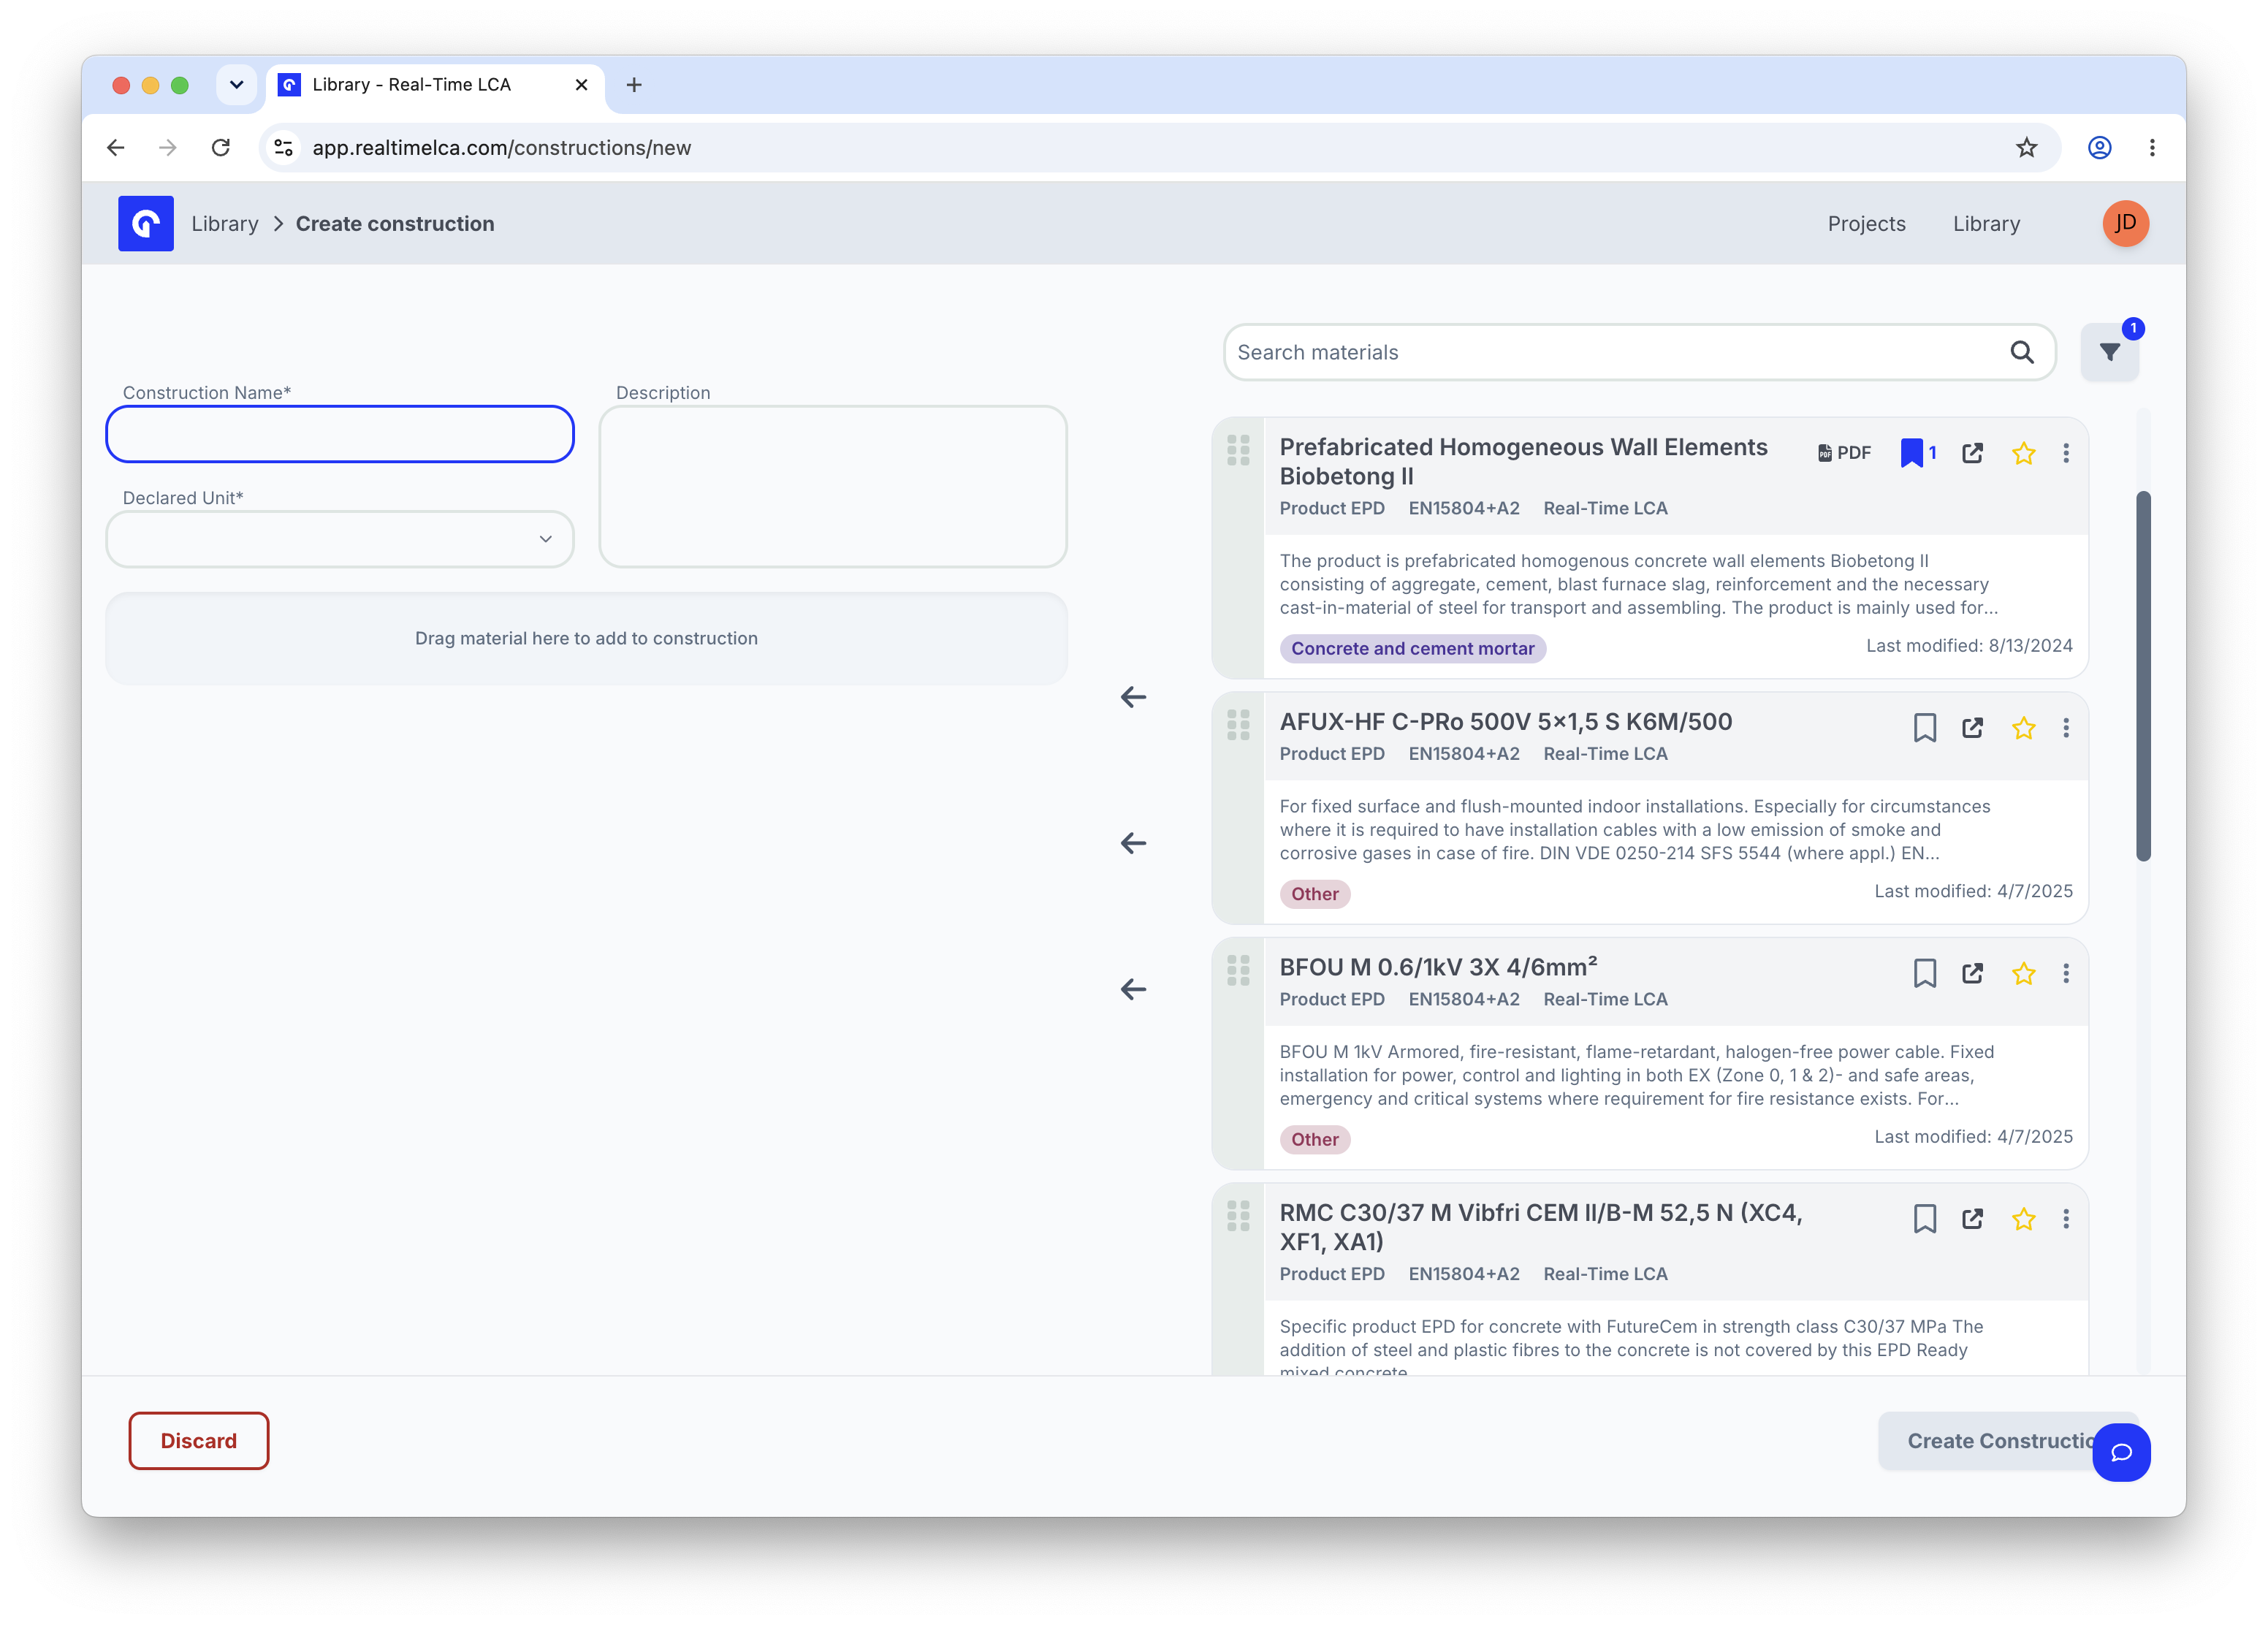Click the Concrete and cement mortar tag
2268x1625 pixels.
point(1412,648)
